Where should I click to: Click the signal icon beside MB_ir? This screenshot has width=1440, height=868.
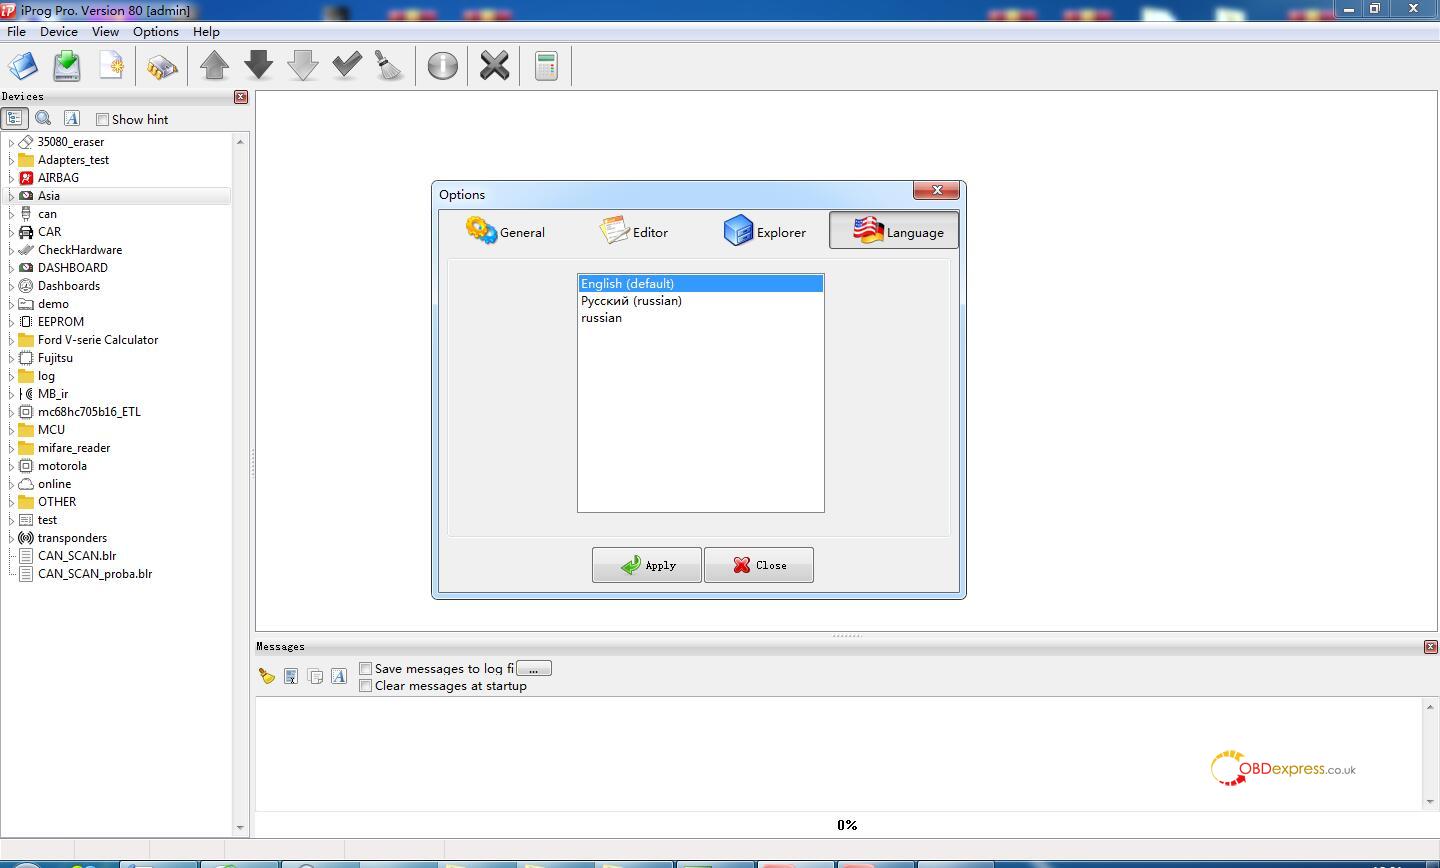[x=26, y=393]
